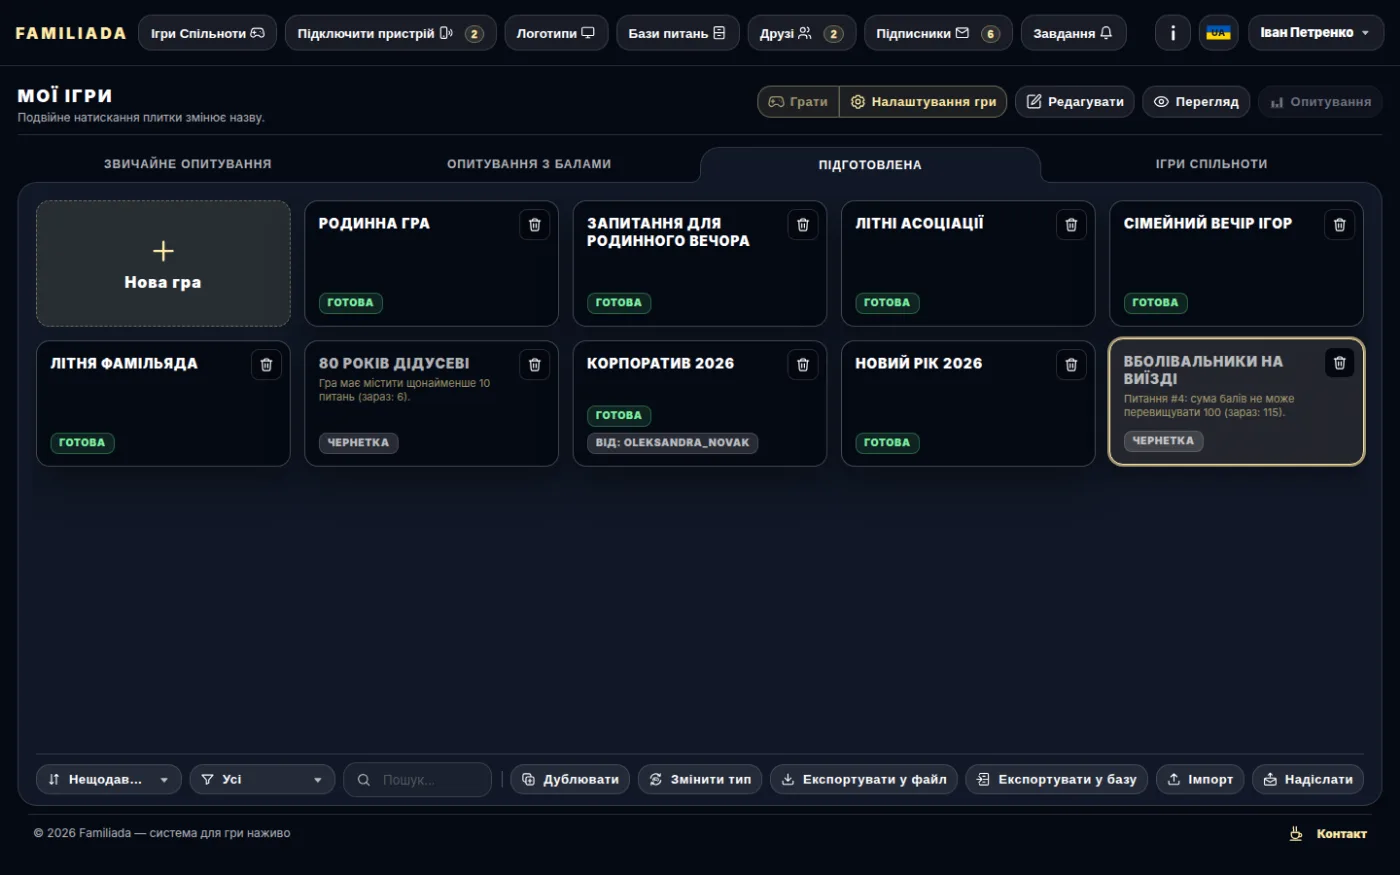Screen dimensions: 1400x875
Task: Click Експортувати у базу
Action: click(1057, 780)
